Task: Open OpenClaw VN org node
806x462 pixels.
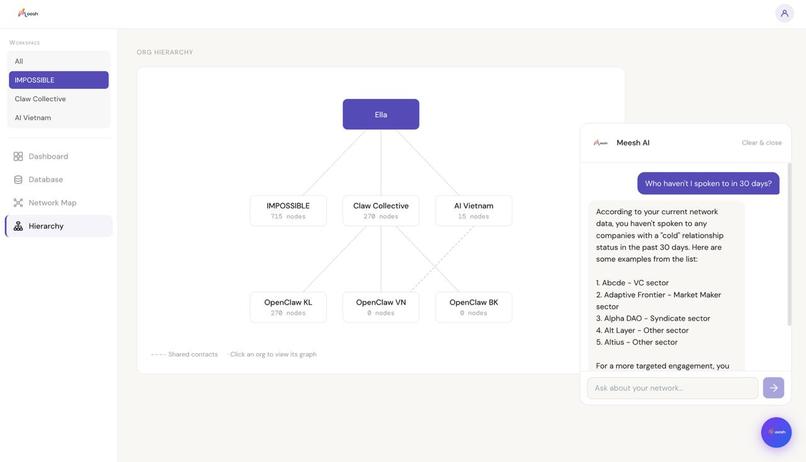Action: click(381, 307)
